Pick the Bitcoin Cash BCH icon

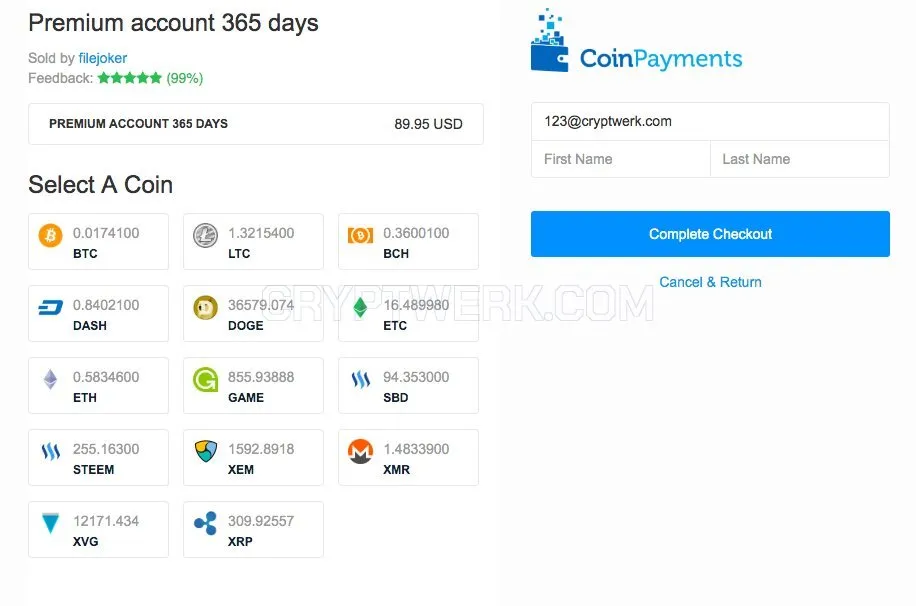(x=360, y=235)
